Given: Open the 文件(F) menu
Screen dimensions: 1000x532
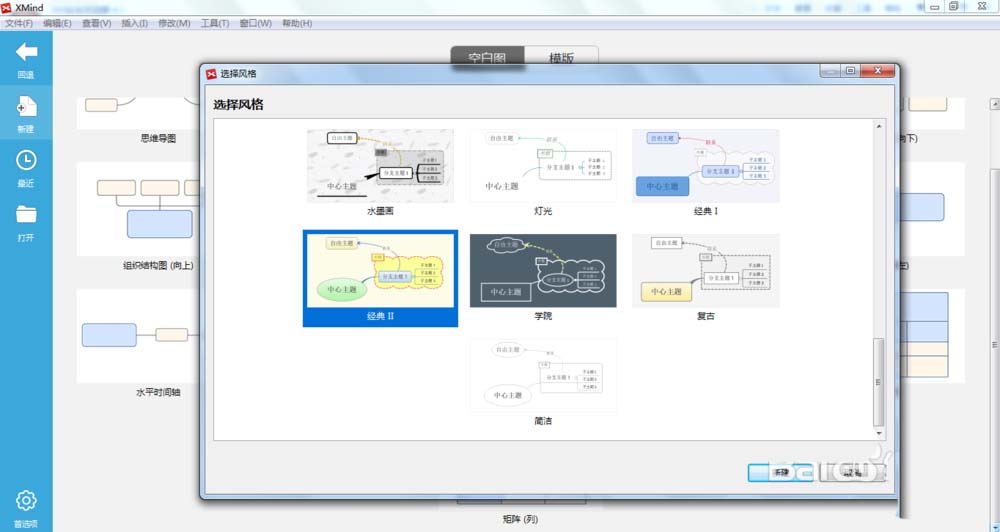Looking at the screenshot, I should (19, 23).
